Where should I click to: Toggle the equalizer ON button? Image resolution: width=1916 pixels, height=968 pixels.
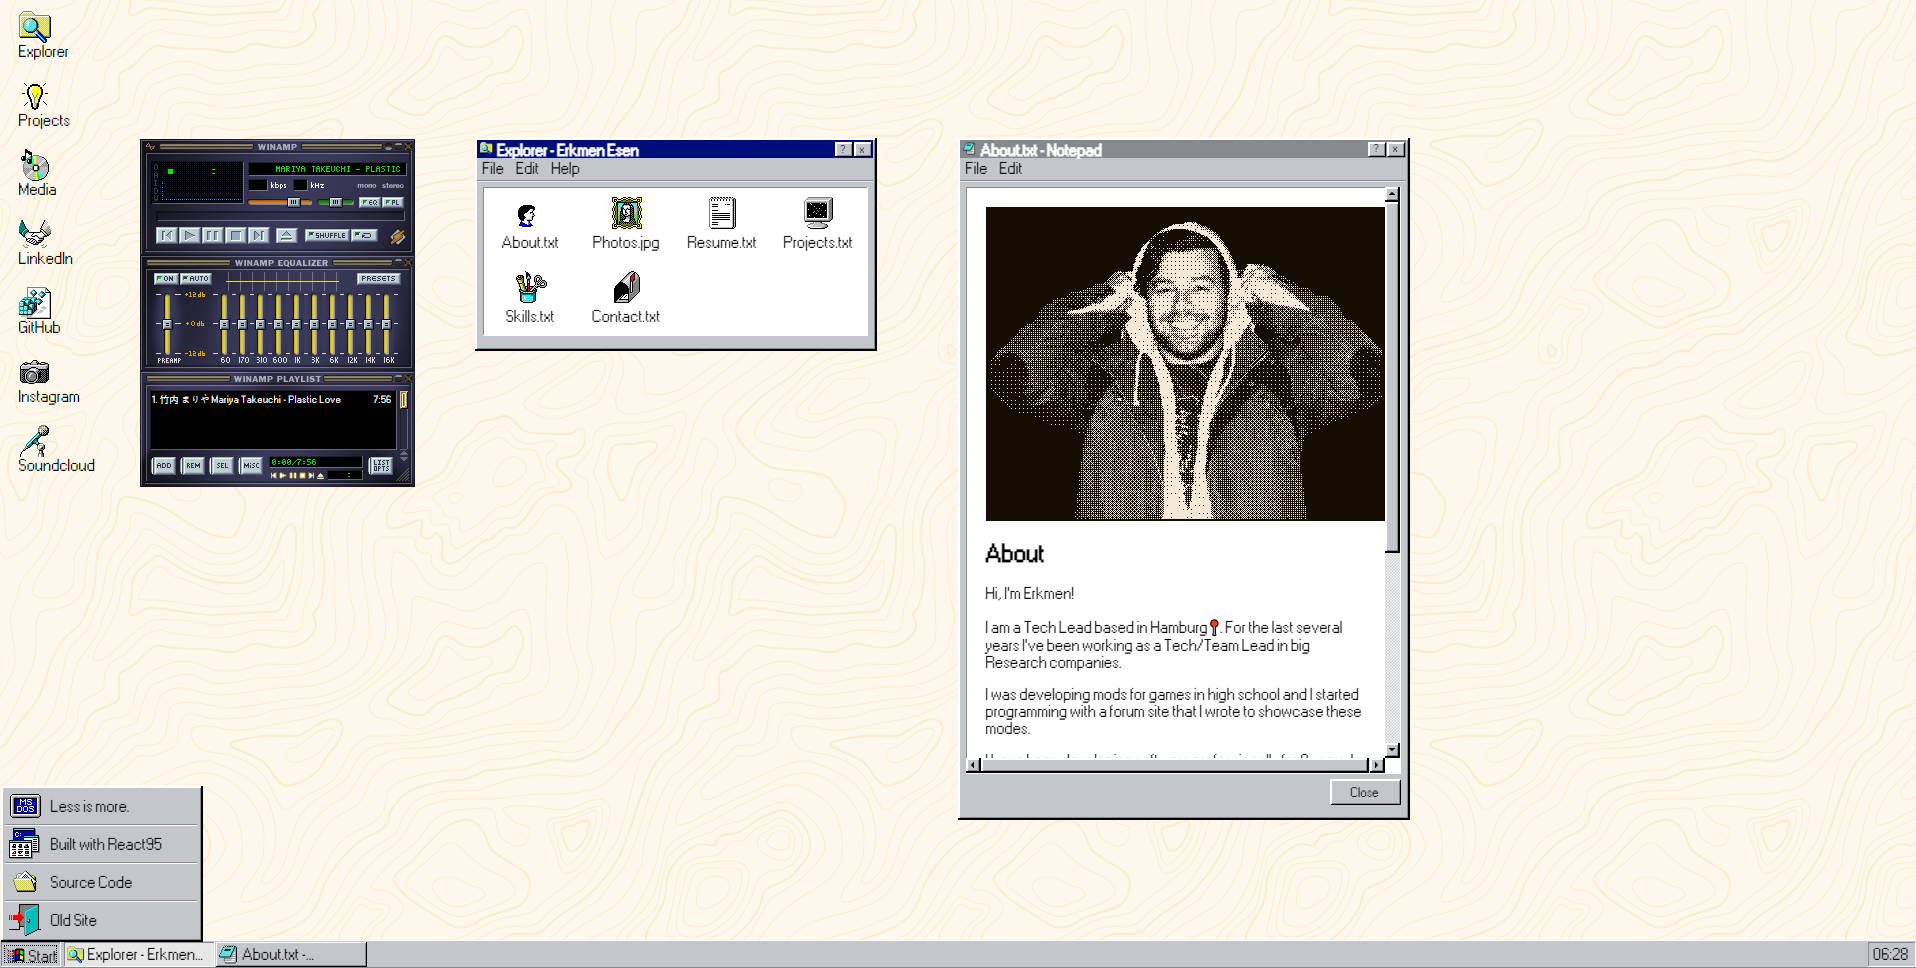[x=166, y=279]
